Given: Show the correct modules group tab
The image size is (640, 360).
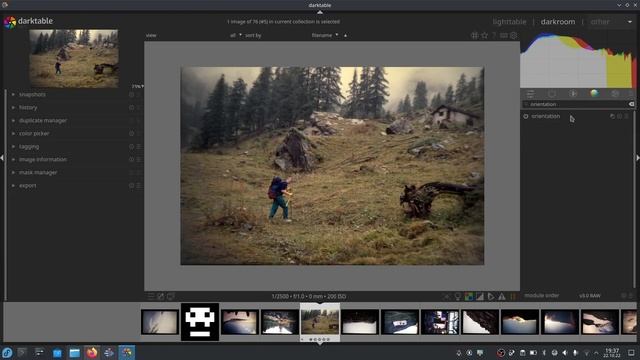Looking at the screenshot, I should coord(615,94).
